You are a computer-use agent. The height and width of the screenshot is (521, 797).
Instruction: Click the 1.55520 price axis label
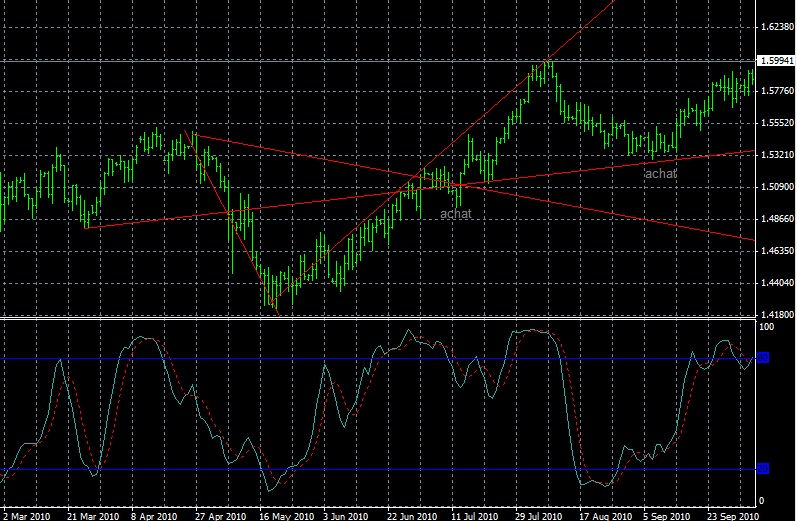pyautogui.click(x=777, y=123)
